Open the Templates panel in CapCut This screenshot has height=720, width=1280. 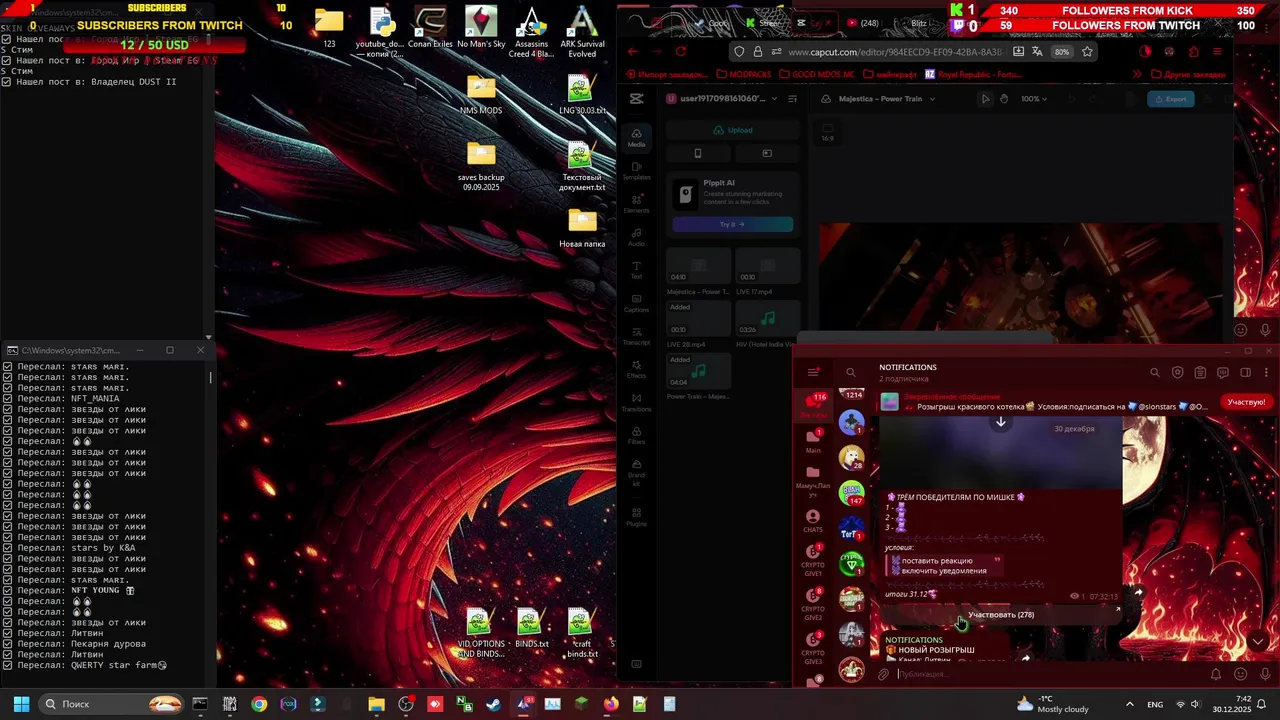coord(636,171)
